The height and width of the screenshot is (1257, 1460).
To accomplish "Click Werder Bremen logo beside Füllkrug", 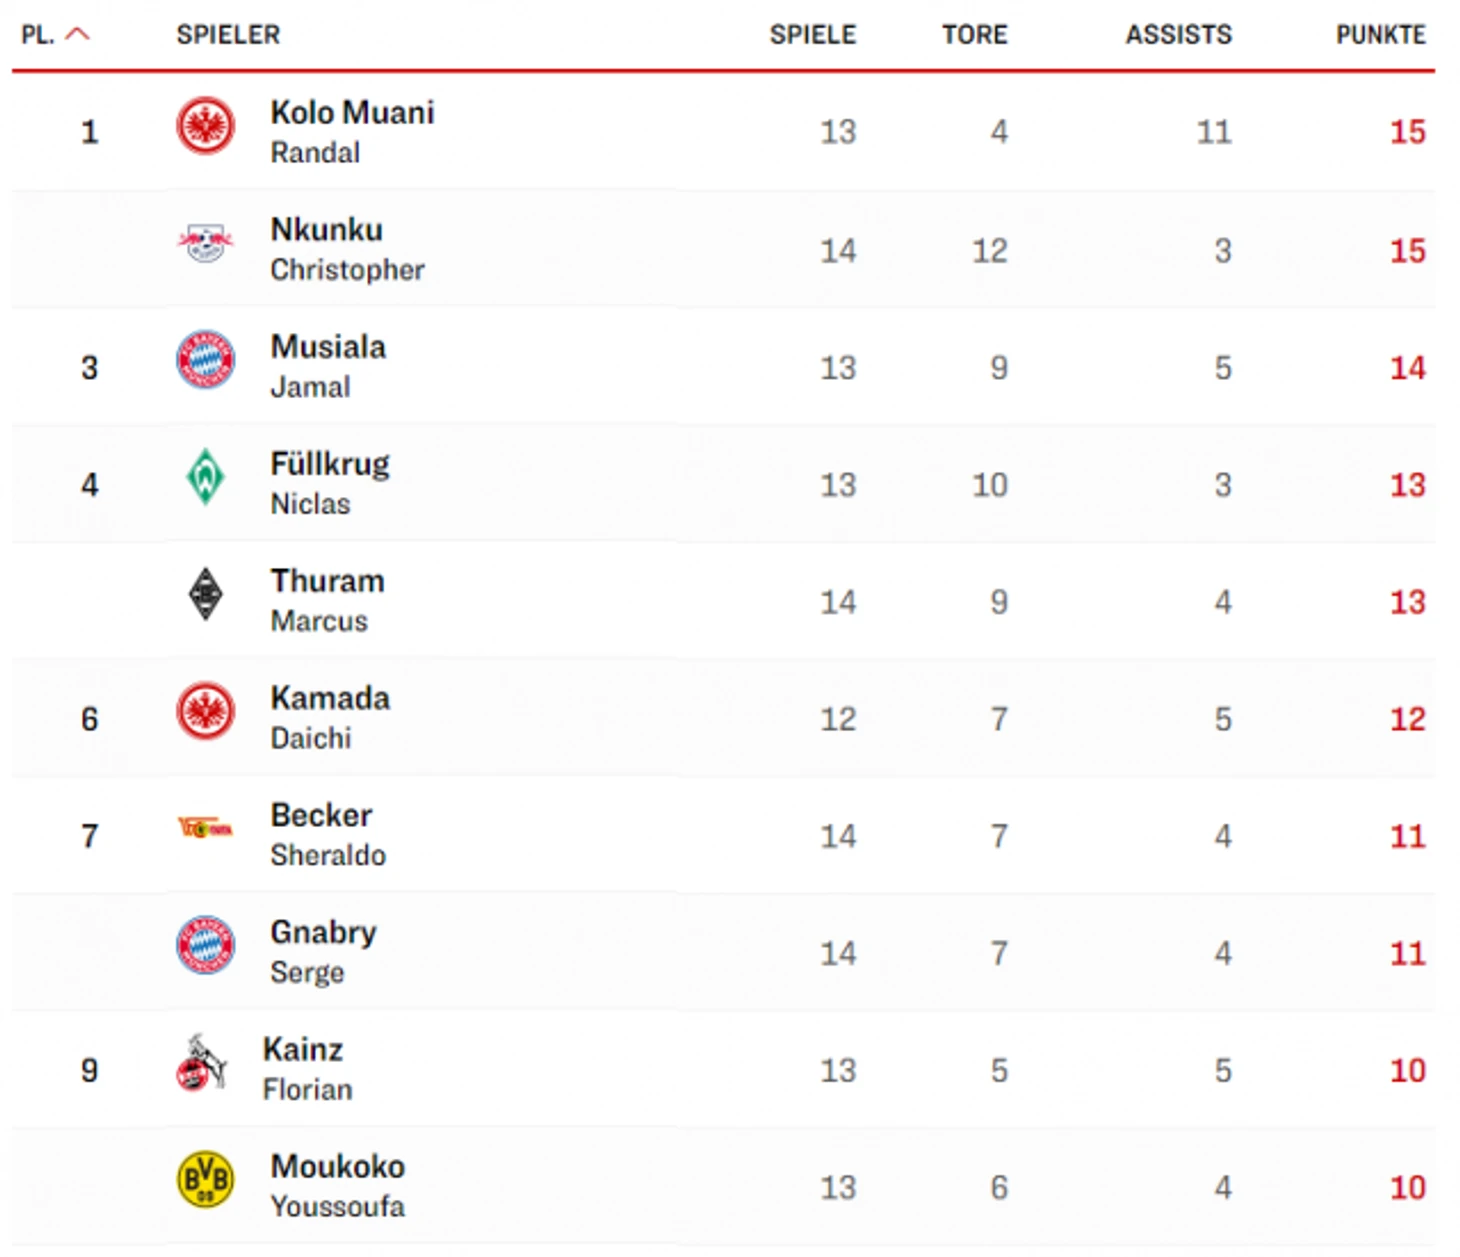I will tap(205, 477).
